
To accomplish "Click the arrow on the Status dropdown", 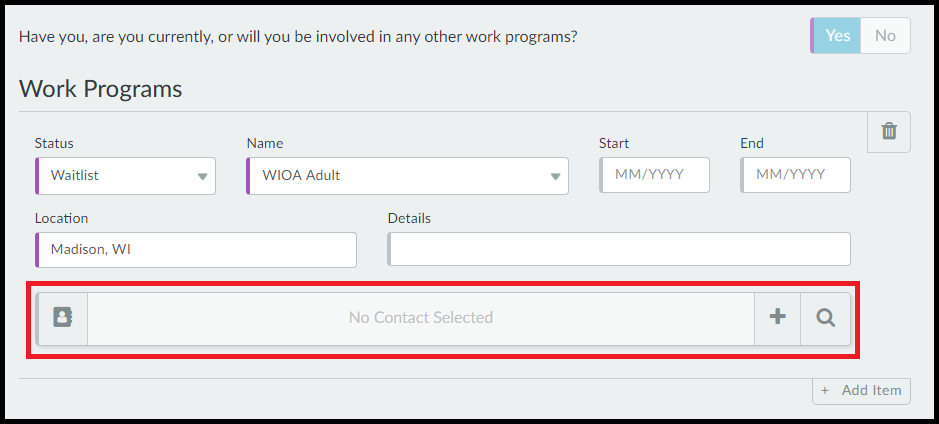I will tap(202, 177).
